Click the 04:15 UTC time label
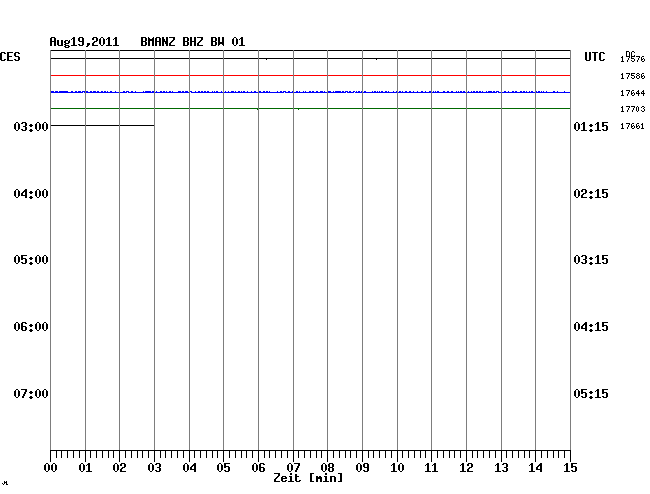Screen dimensions: 650x494 [x=591, y=327]
